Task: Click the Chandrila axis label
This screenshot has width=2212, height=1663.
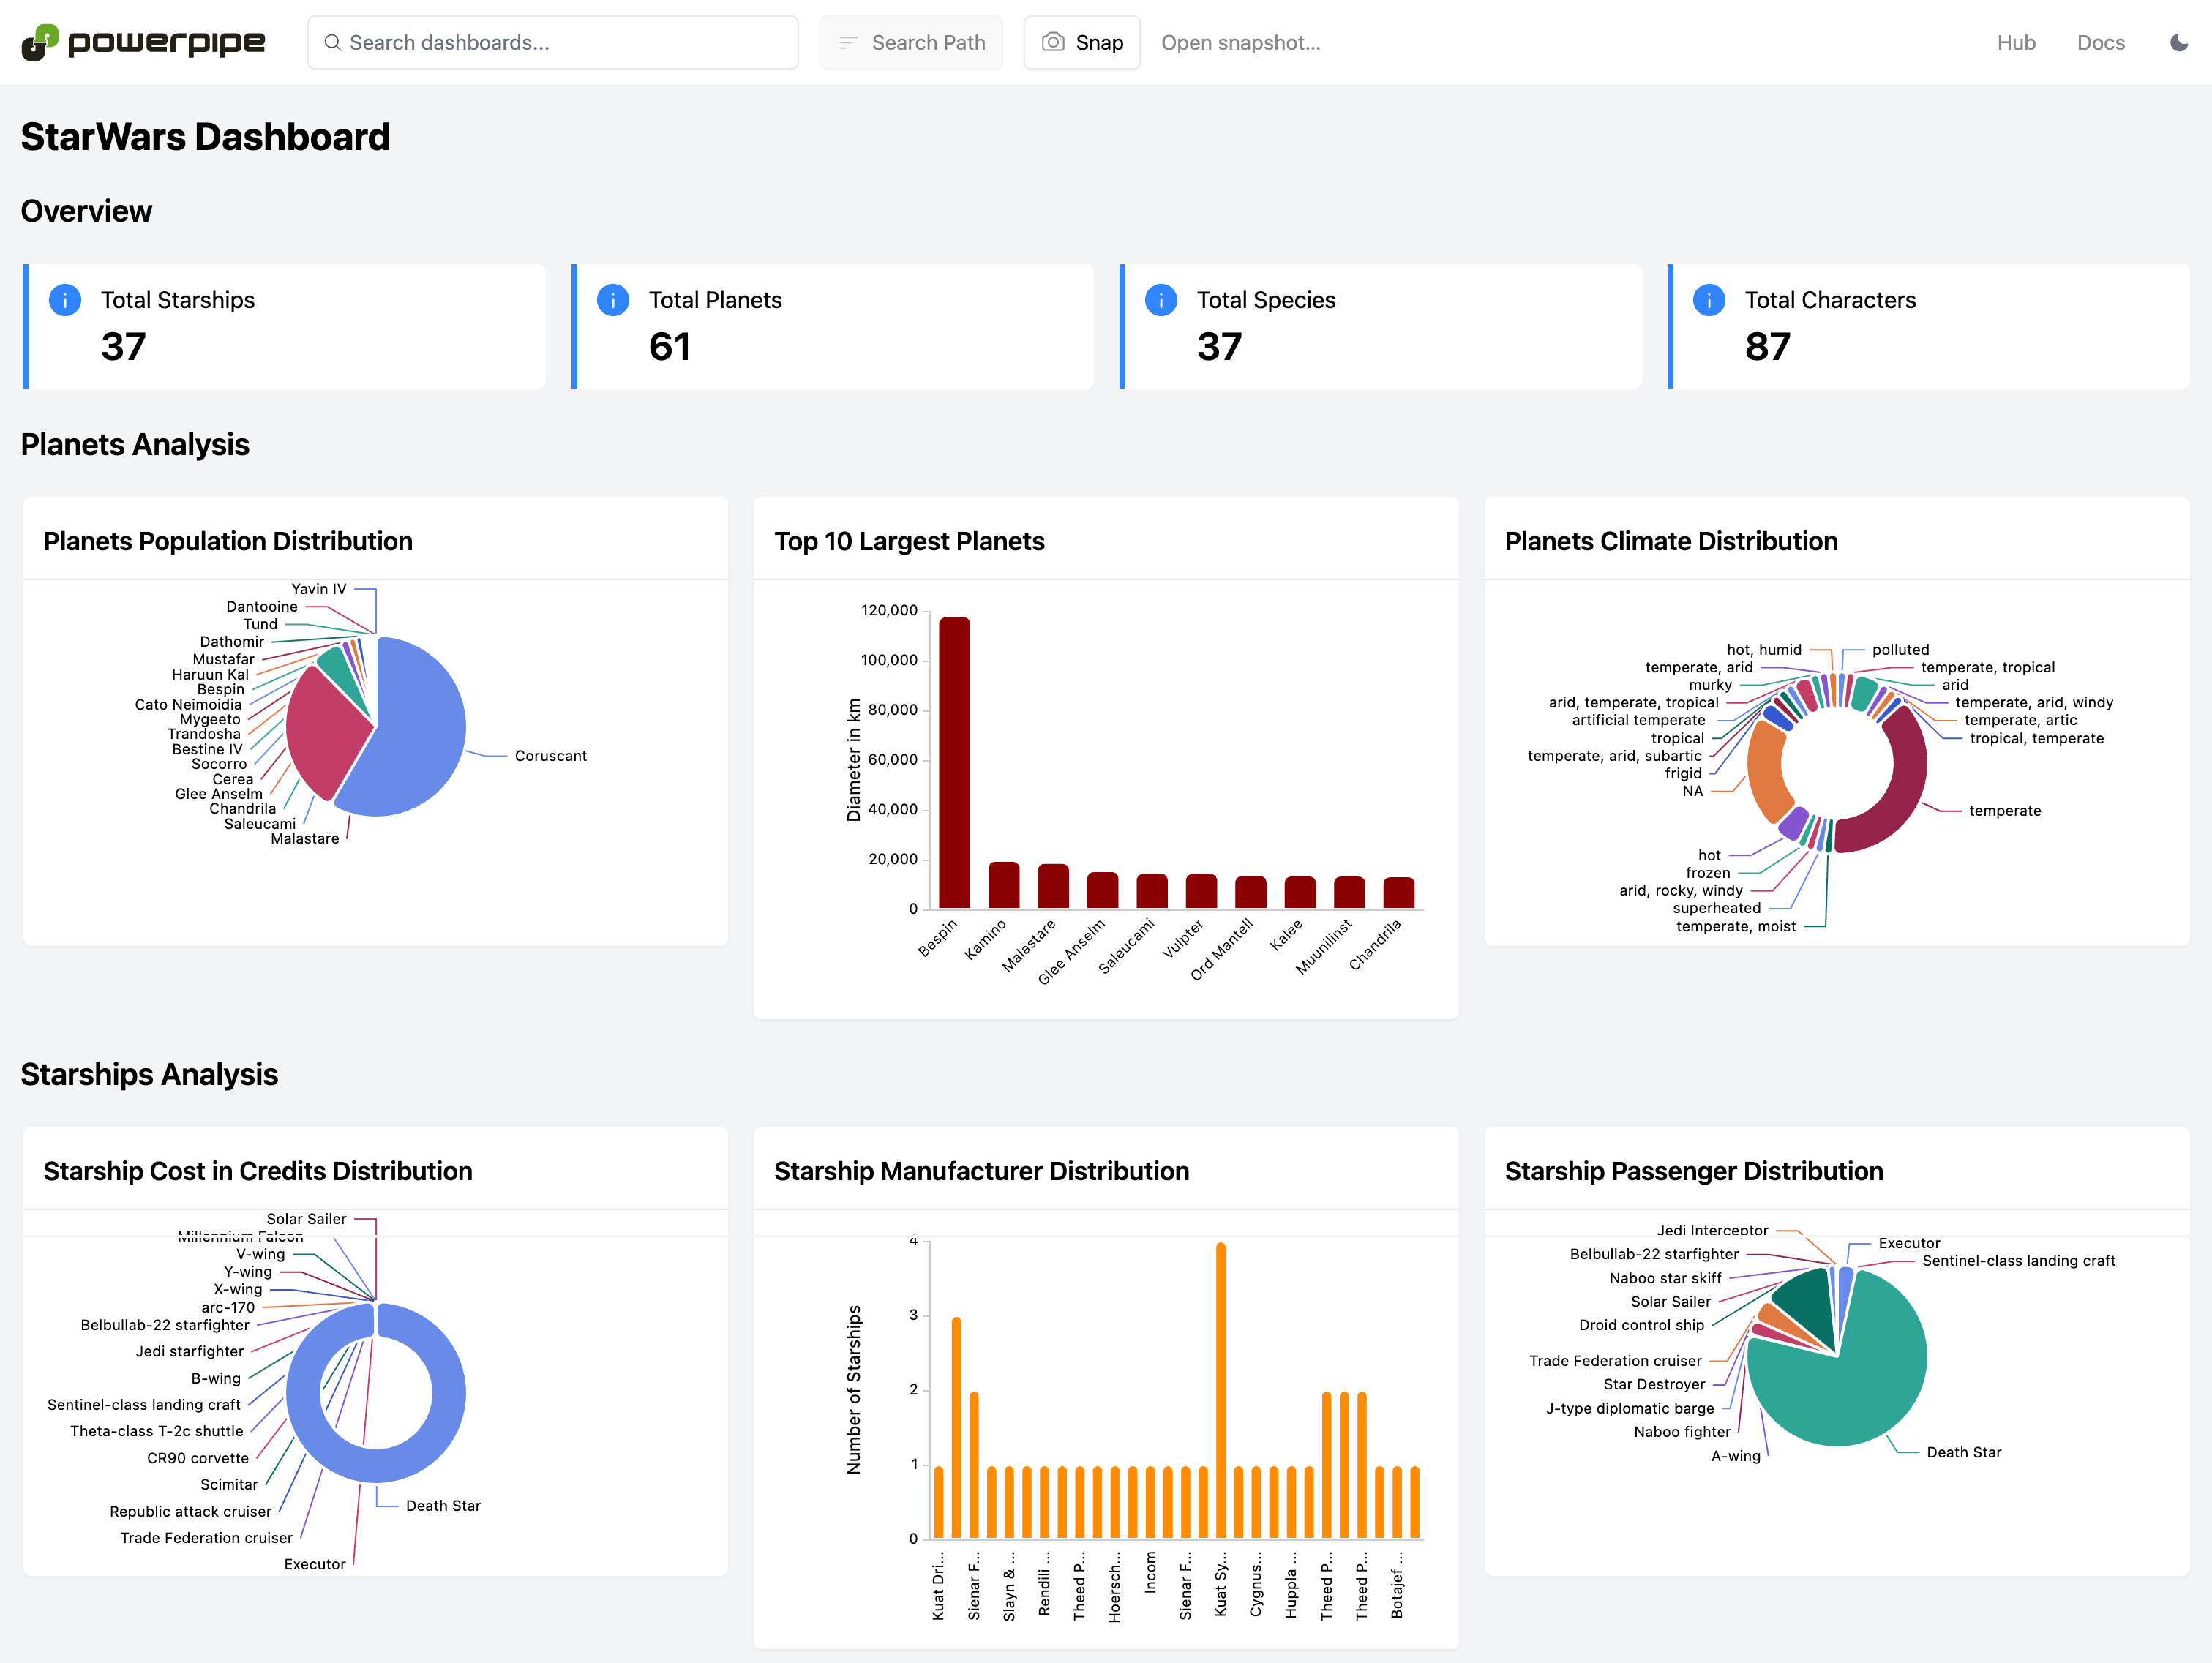Action: pyautogui.click(x=1376, y=944)
